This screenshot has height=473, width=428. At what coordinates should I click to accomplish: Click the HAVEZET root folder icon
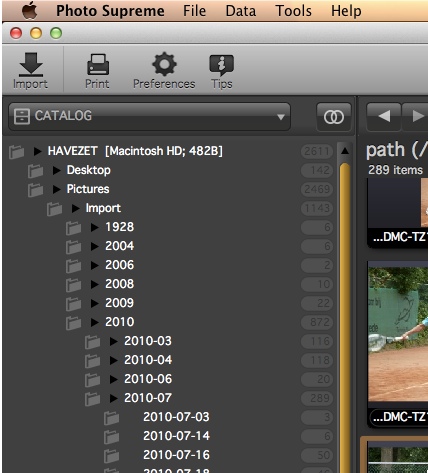click(17, 151)
